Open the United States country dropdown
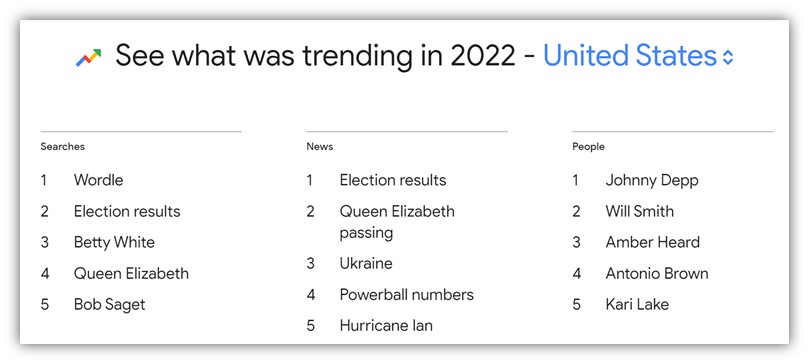The width and height of the screenshot is (809, 364). tap(638, 56)
